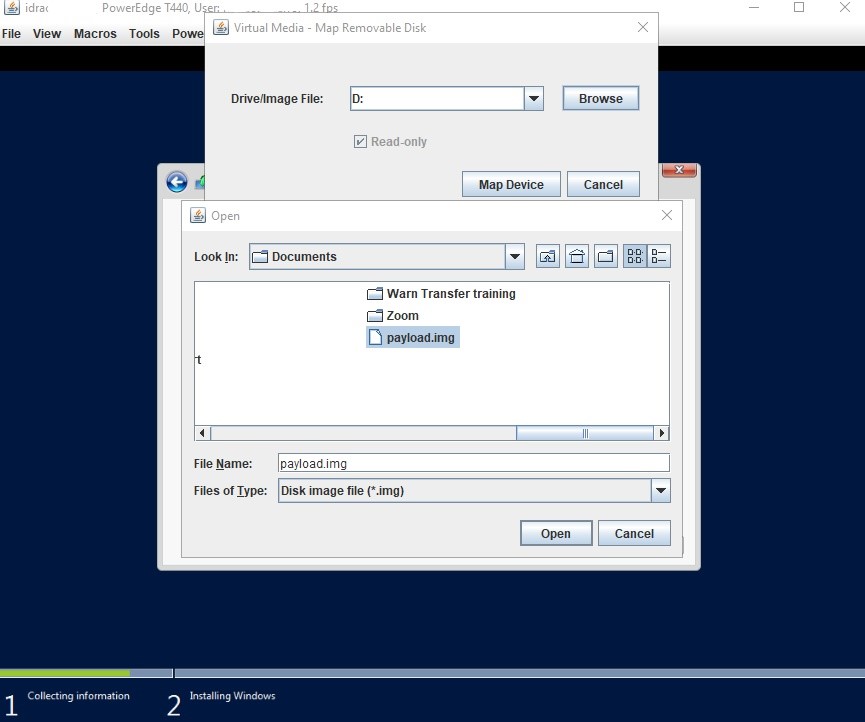Click the Warn Transfer training folder icon

coord(374,293)
